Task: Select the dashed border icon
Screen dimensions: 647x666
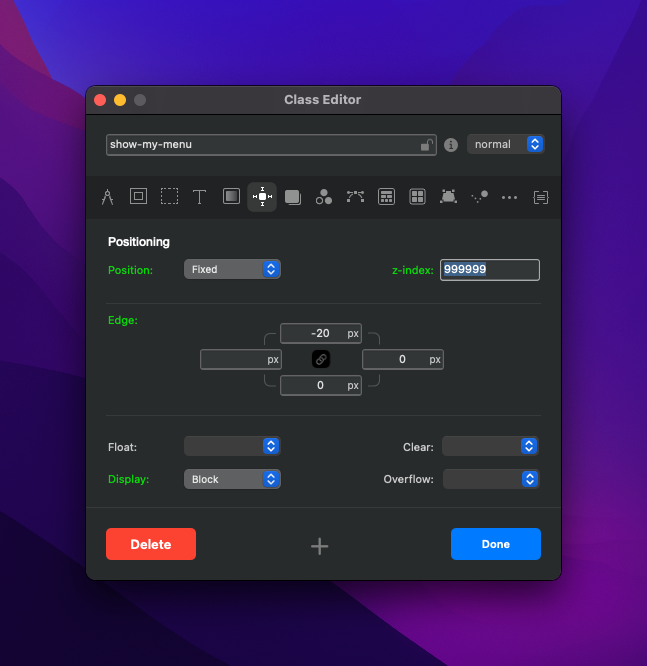Action: click(170, 197)
